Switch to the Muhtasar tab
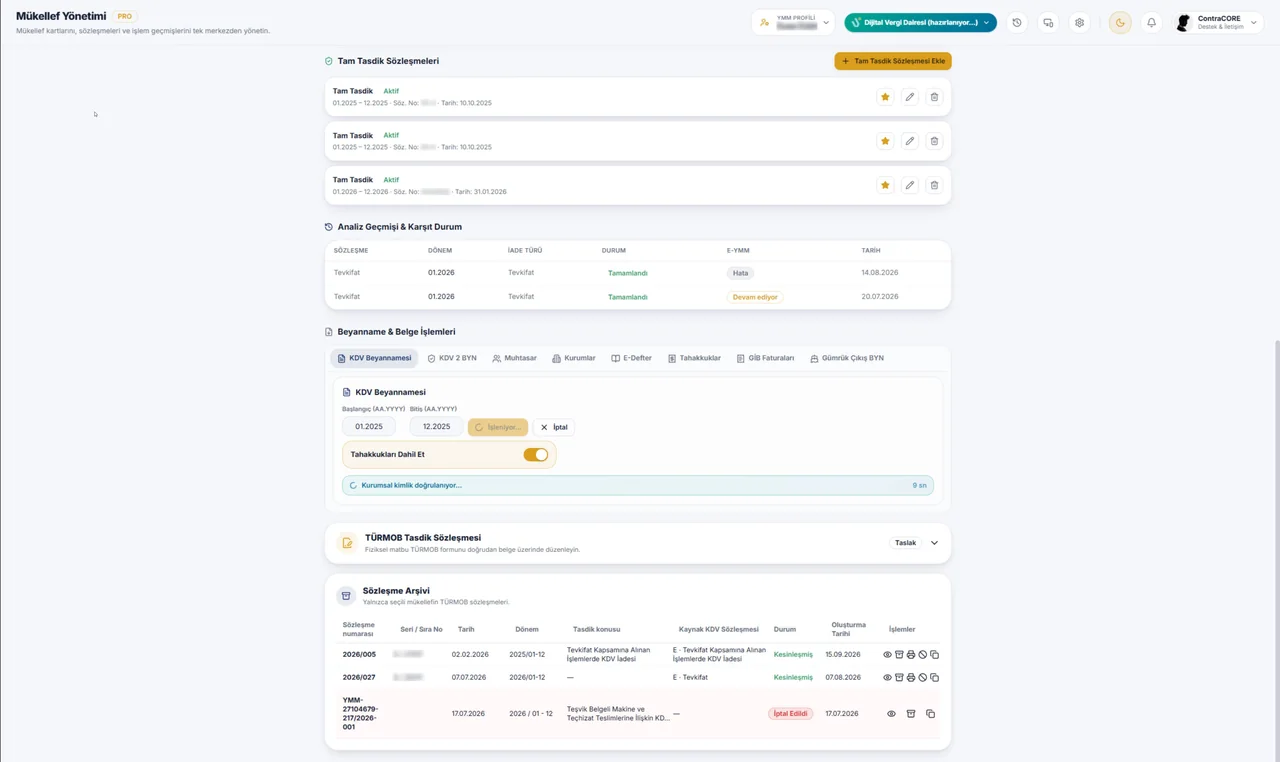This screenshot has width=1280, height=762. [x=514, y=358]
